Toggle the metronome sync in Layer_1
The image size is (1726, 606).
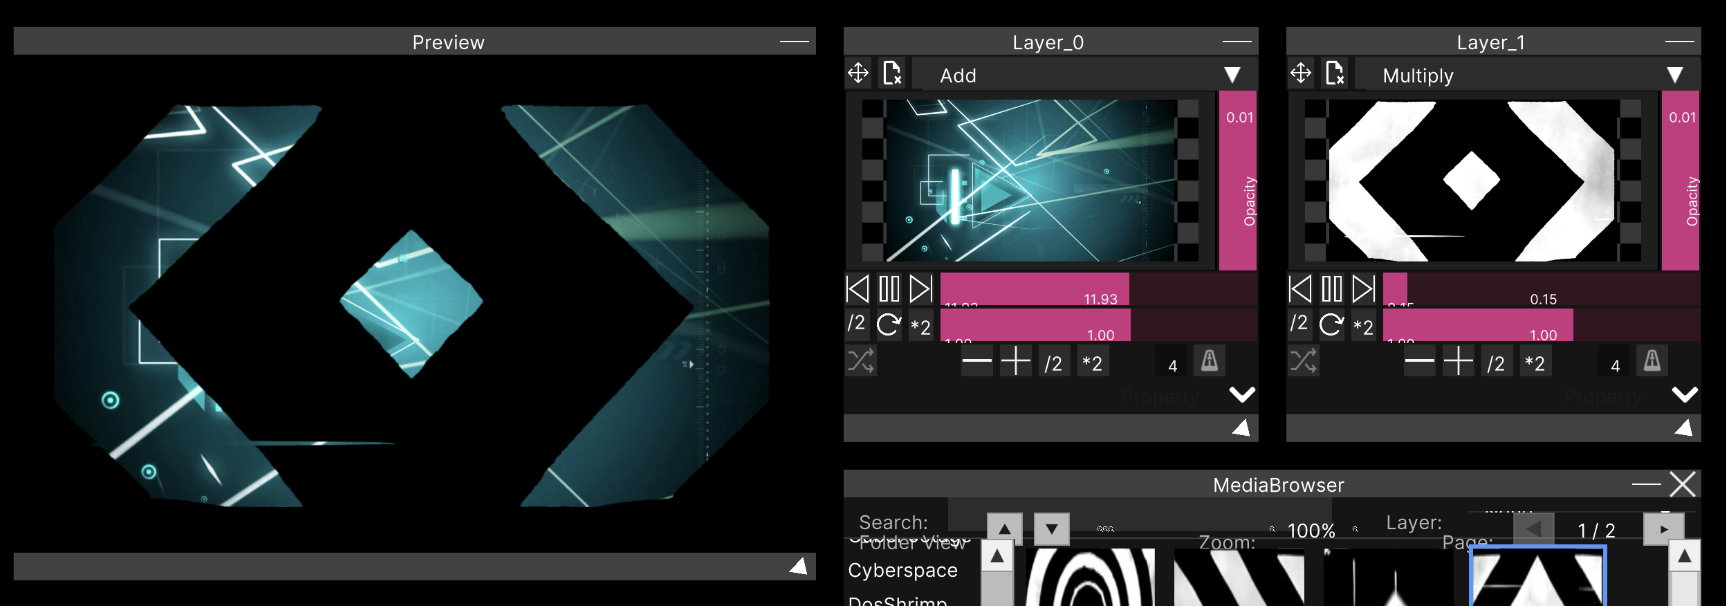[x=1652, y=360]
